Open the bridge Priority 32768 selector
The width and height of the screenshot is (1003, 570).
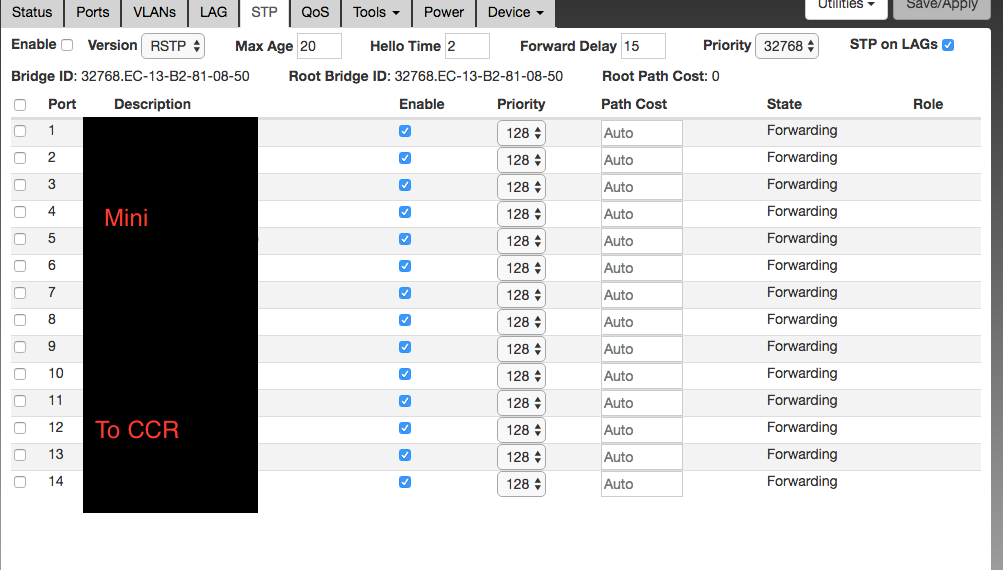[787, 46]
